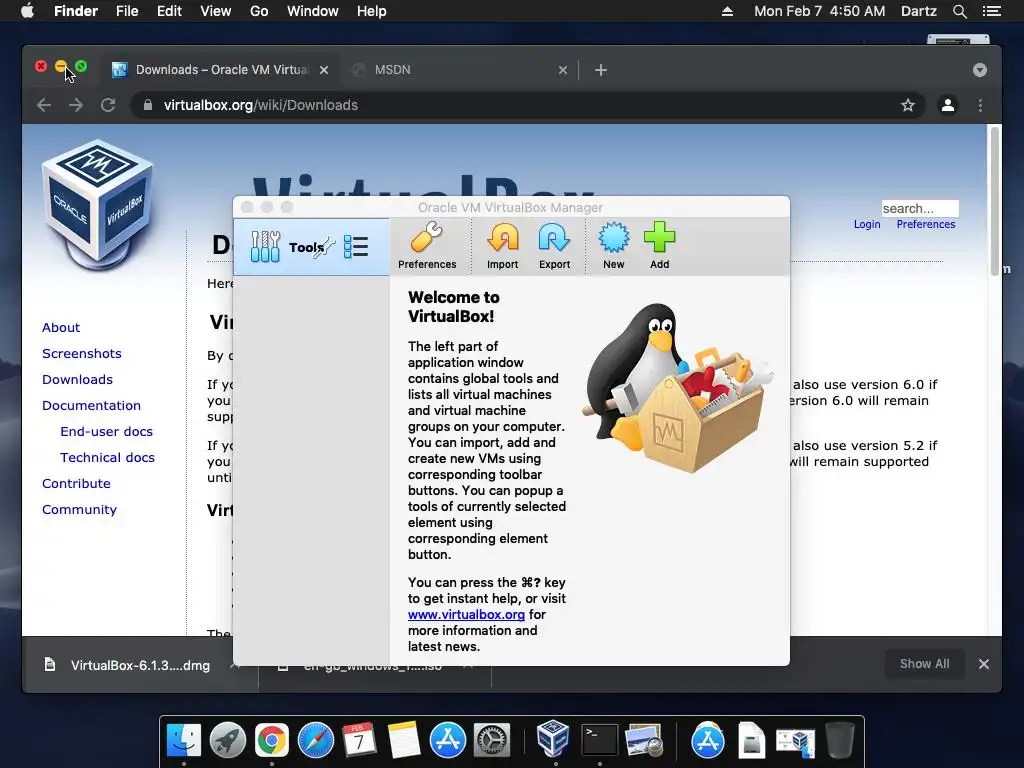Open the Technical docs link
1024x768 pixels.
tap(107, 458)
